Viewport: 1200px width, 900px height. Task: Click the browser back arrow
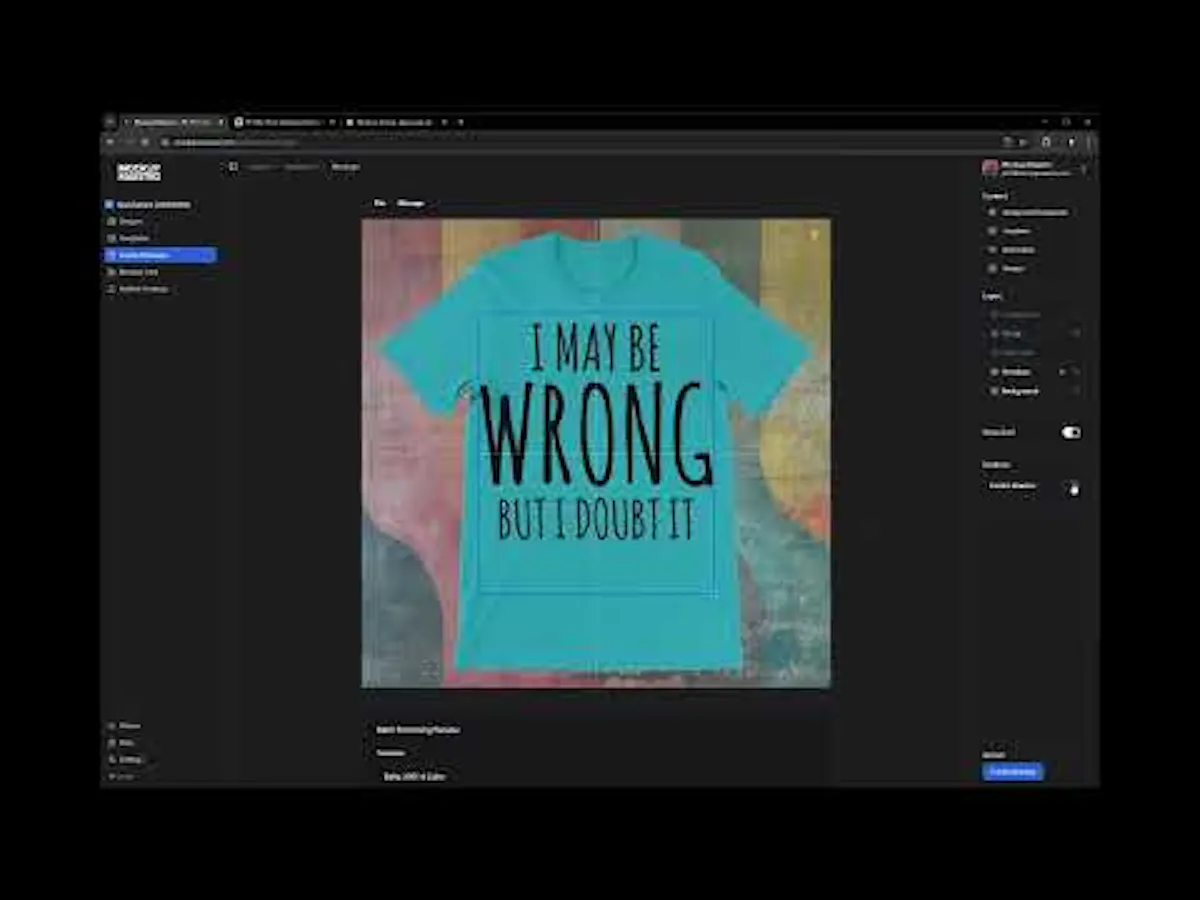tap(110, 142)
